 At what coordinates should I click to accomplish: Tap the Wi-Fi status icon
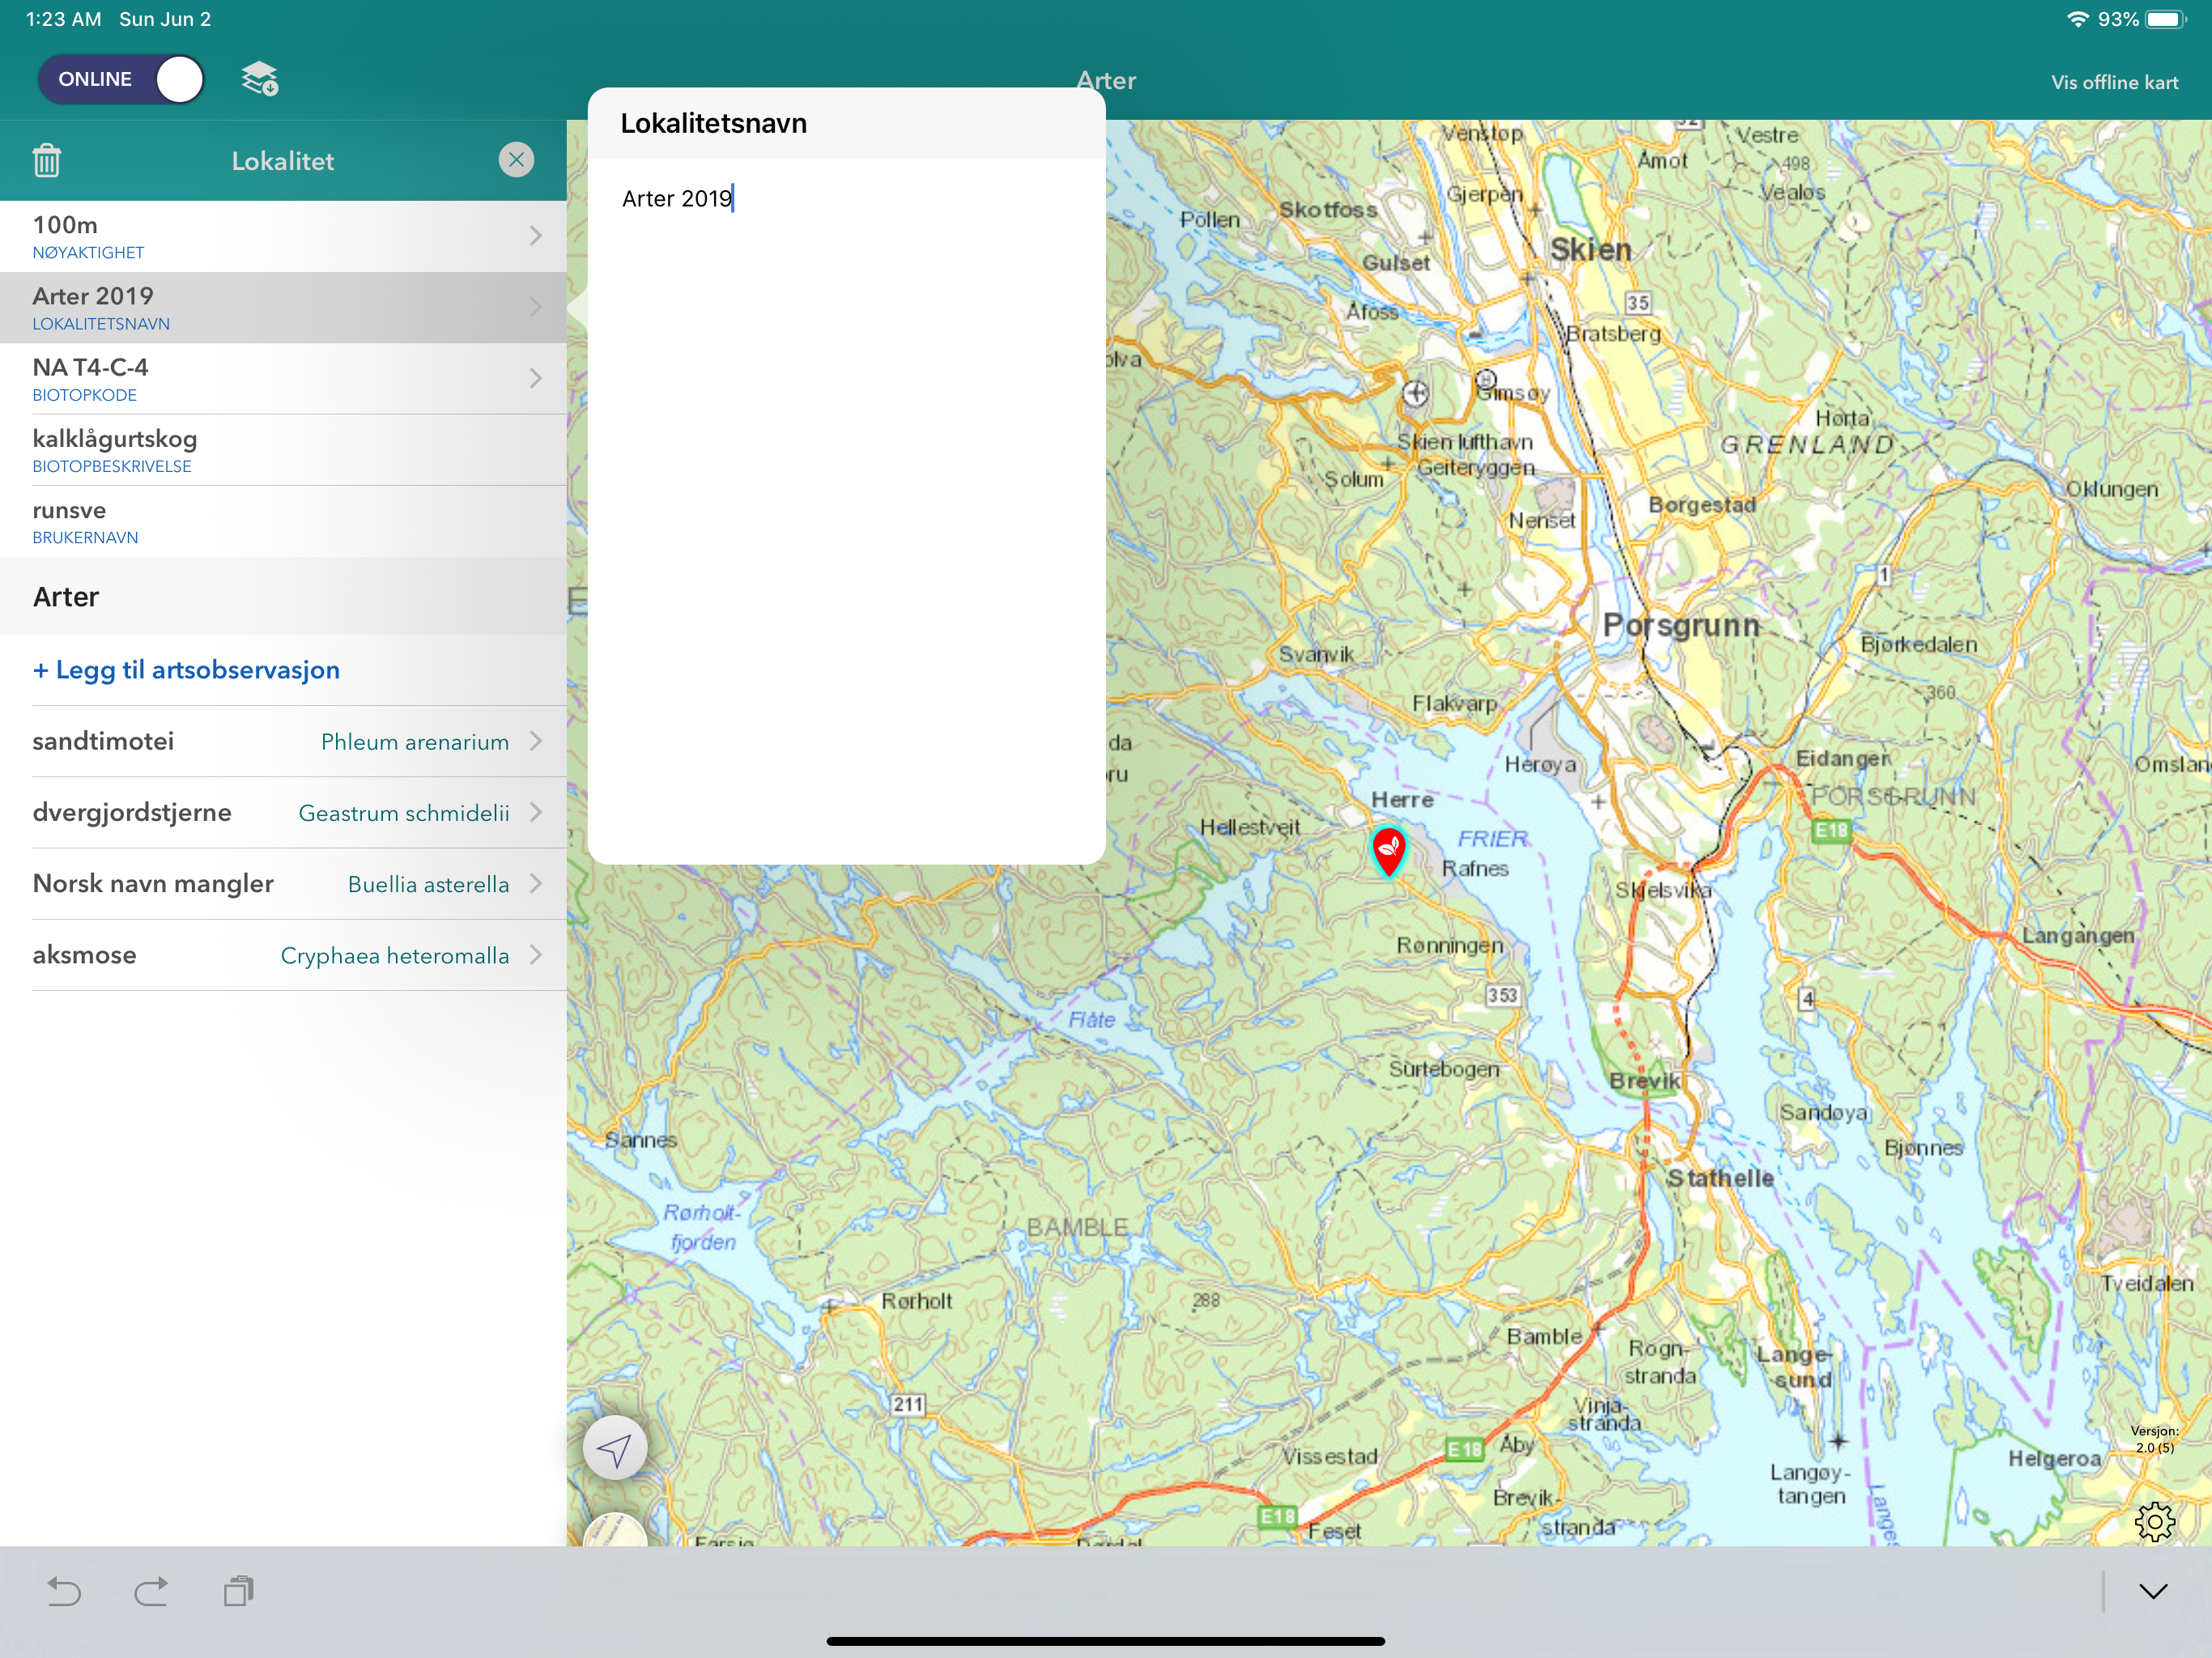(x=2076, y=19)
